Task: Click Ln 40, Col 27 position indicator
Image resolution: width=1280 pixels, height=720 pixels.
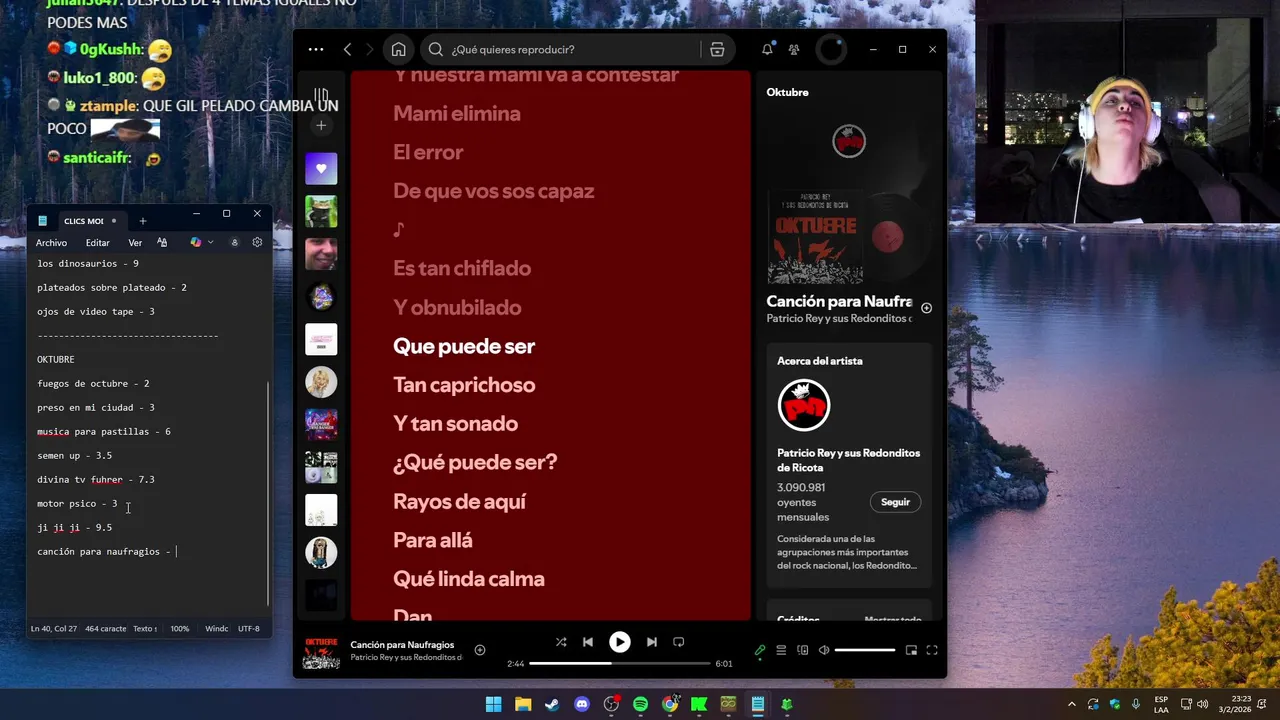Action: point(54,629)
